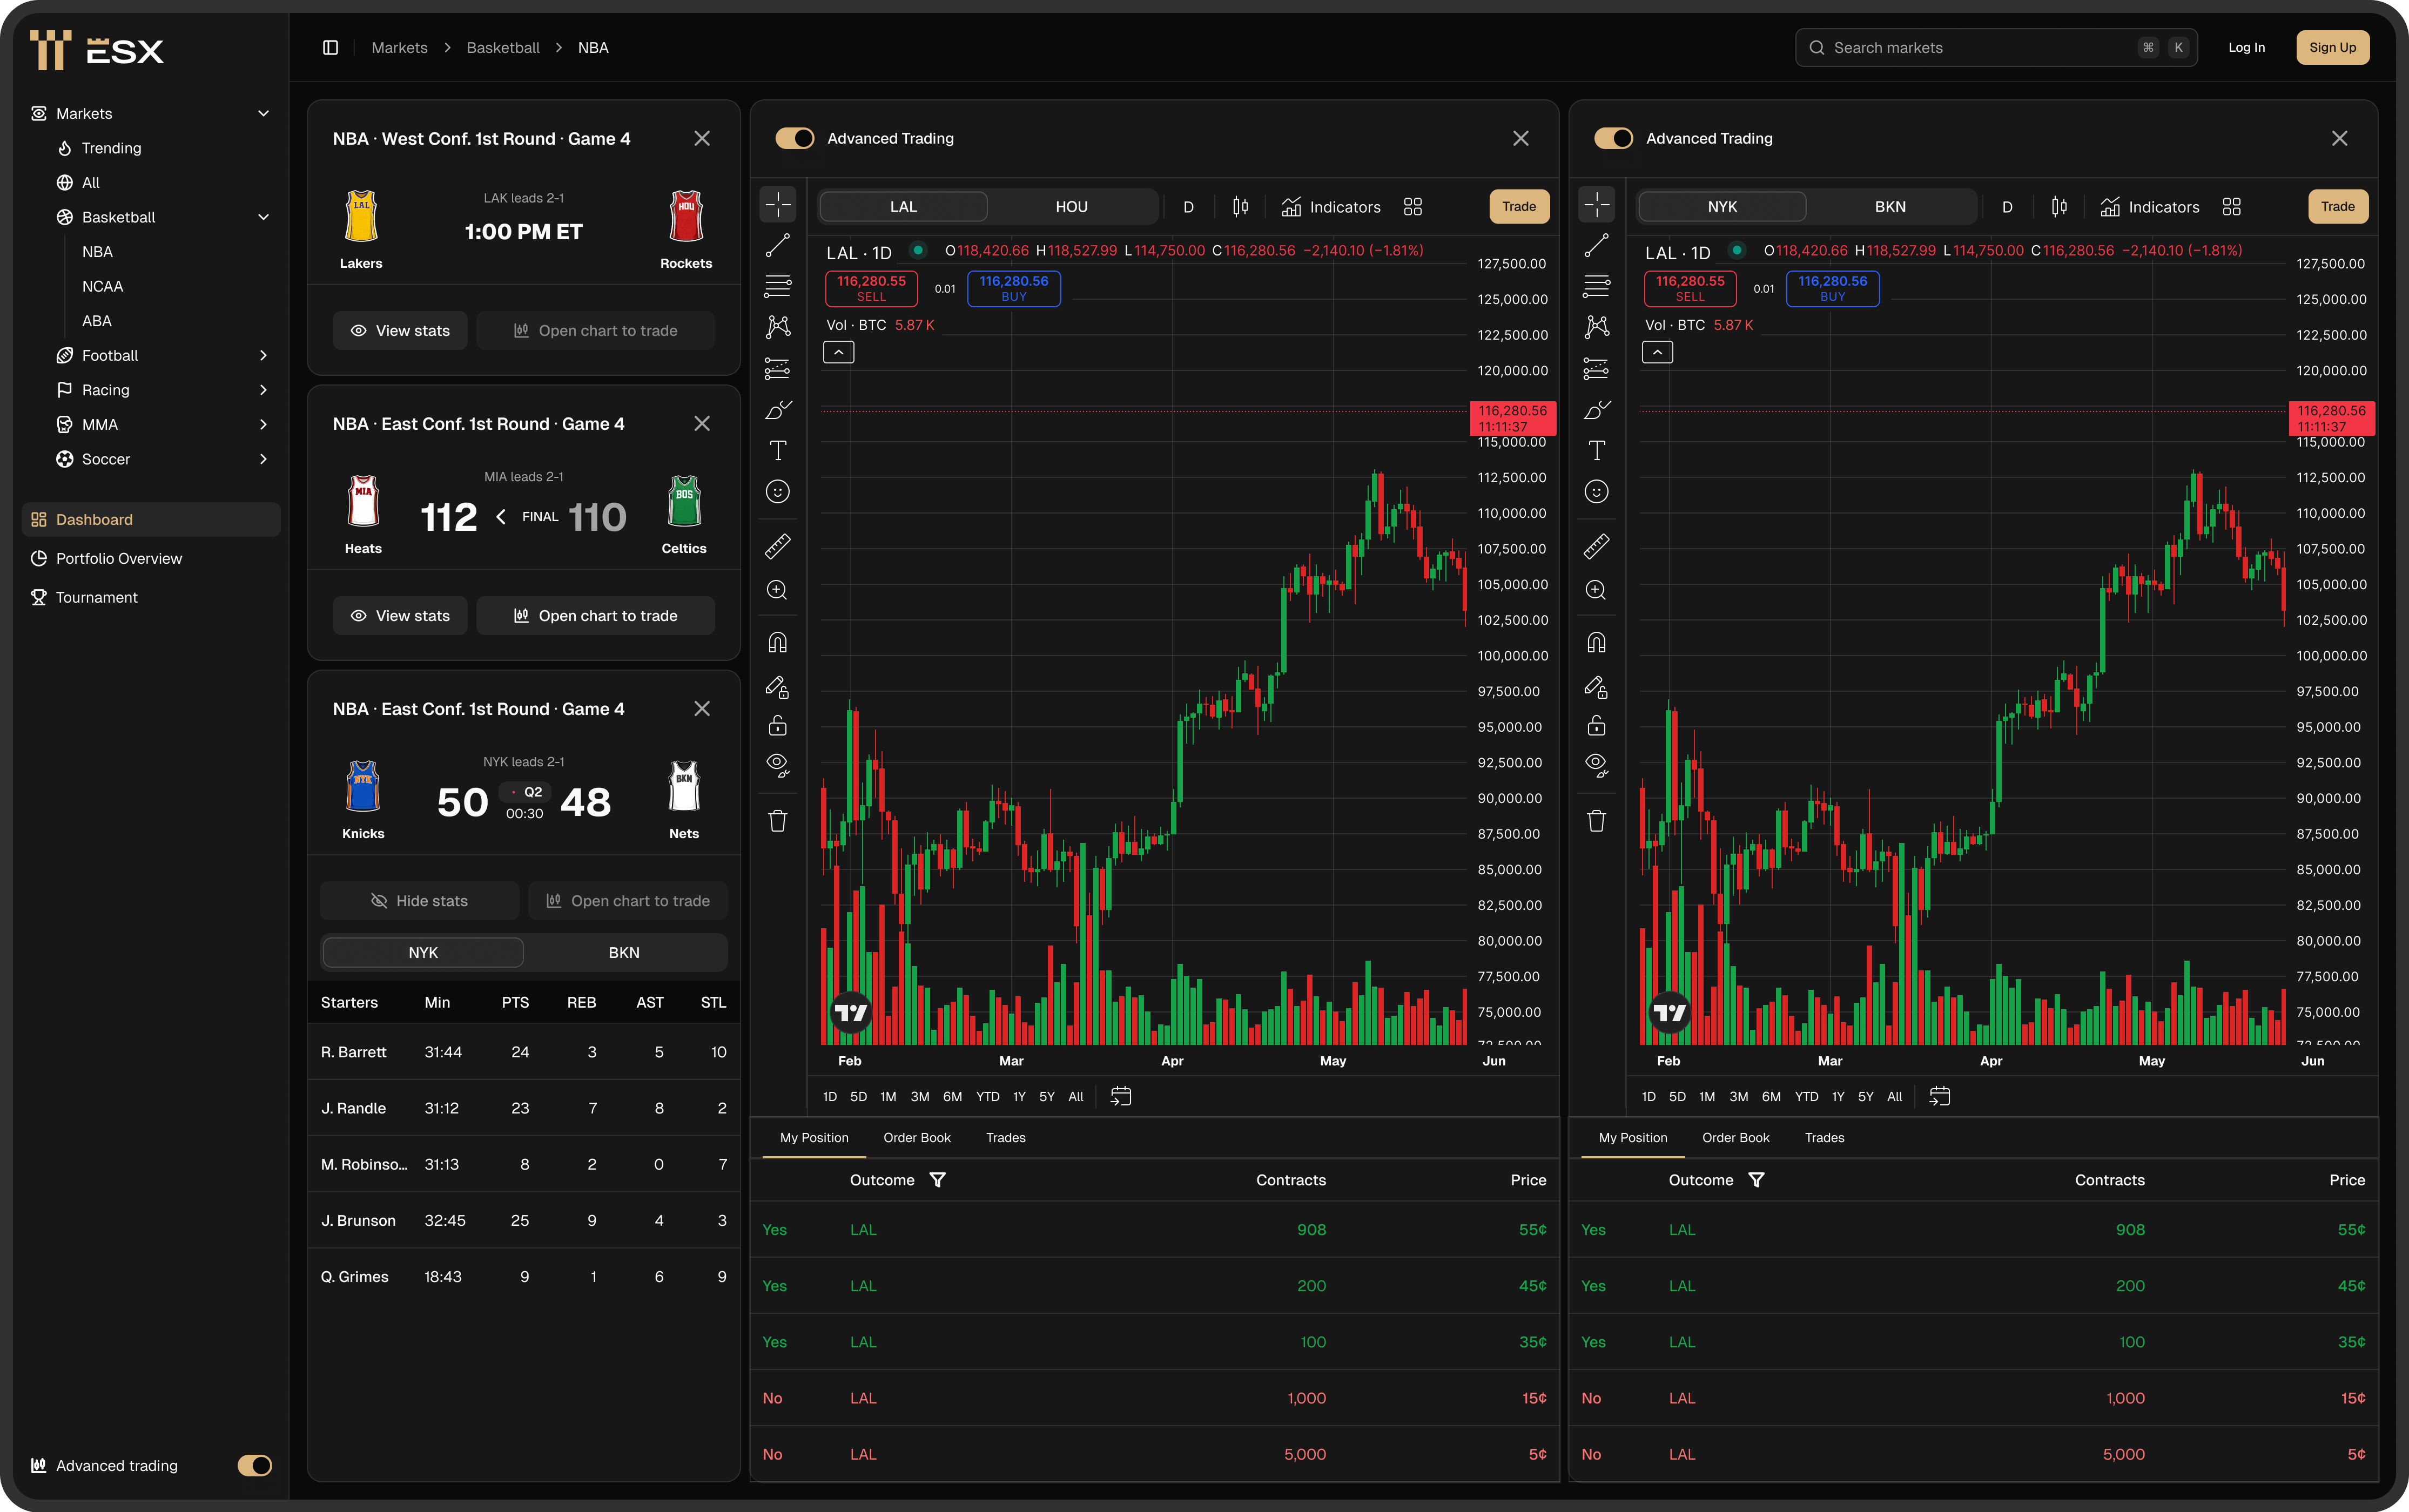The width and height of the screenshot is (2409, 1512).
Task: Click BUY price box in NYK/BKN chart
Action: [x=1832, y=288]
